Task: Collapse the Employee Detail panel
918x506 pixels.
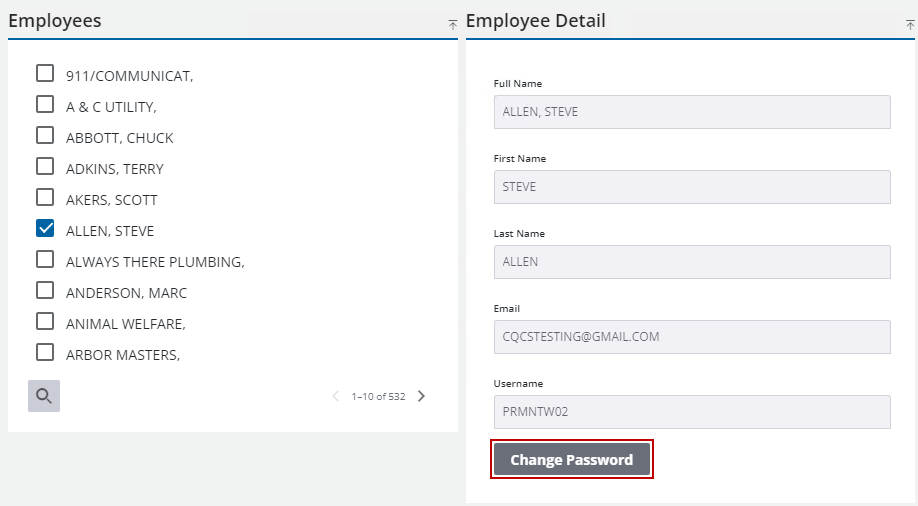Action: [x=909, y=24]
